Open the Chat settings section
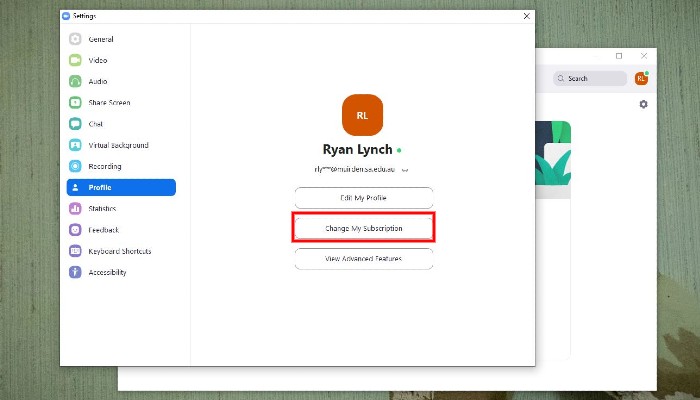700x400 pixels. [95, 124]
